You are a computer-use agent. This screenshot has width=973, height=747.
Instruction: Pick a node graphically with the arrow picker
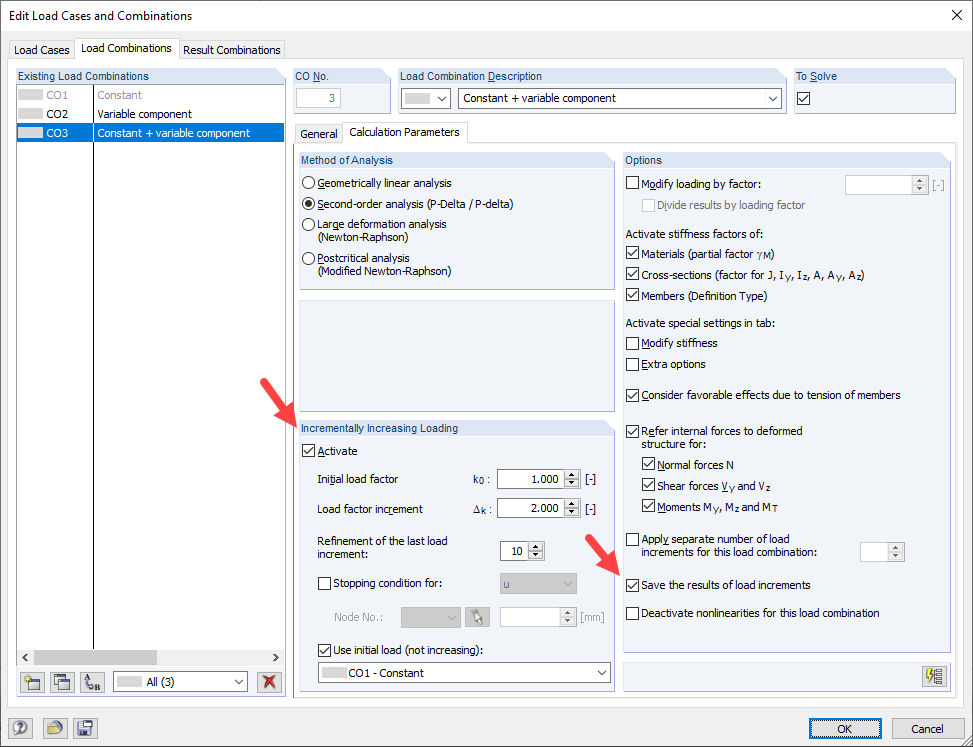pyautogui.click(x=477, y=616)
